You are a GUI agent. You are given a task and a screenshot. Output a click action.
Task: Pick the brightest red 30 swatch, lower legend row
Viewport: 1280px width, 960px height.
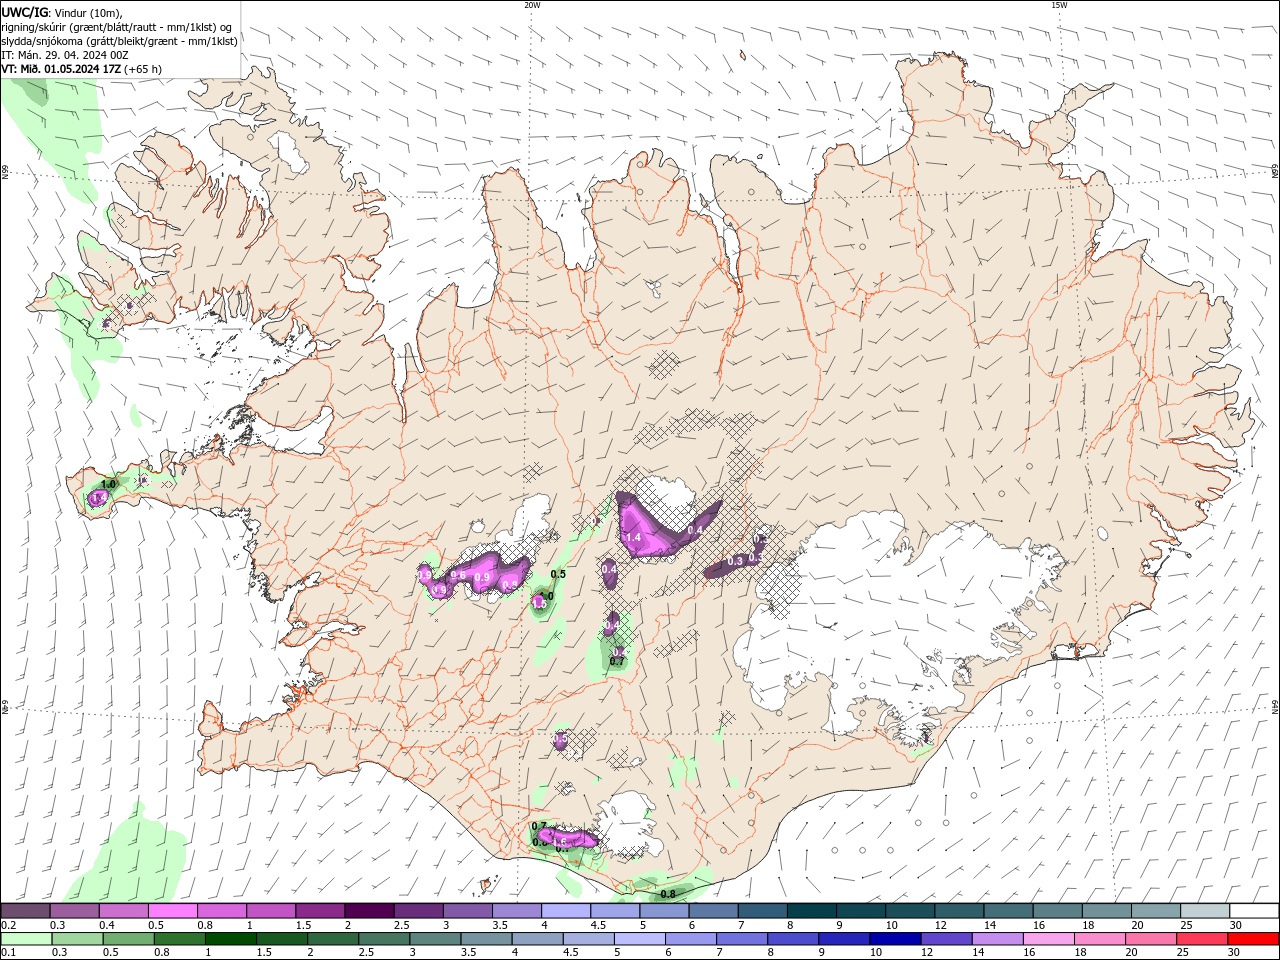1252,939
